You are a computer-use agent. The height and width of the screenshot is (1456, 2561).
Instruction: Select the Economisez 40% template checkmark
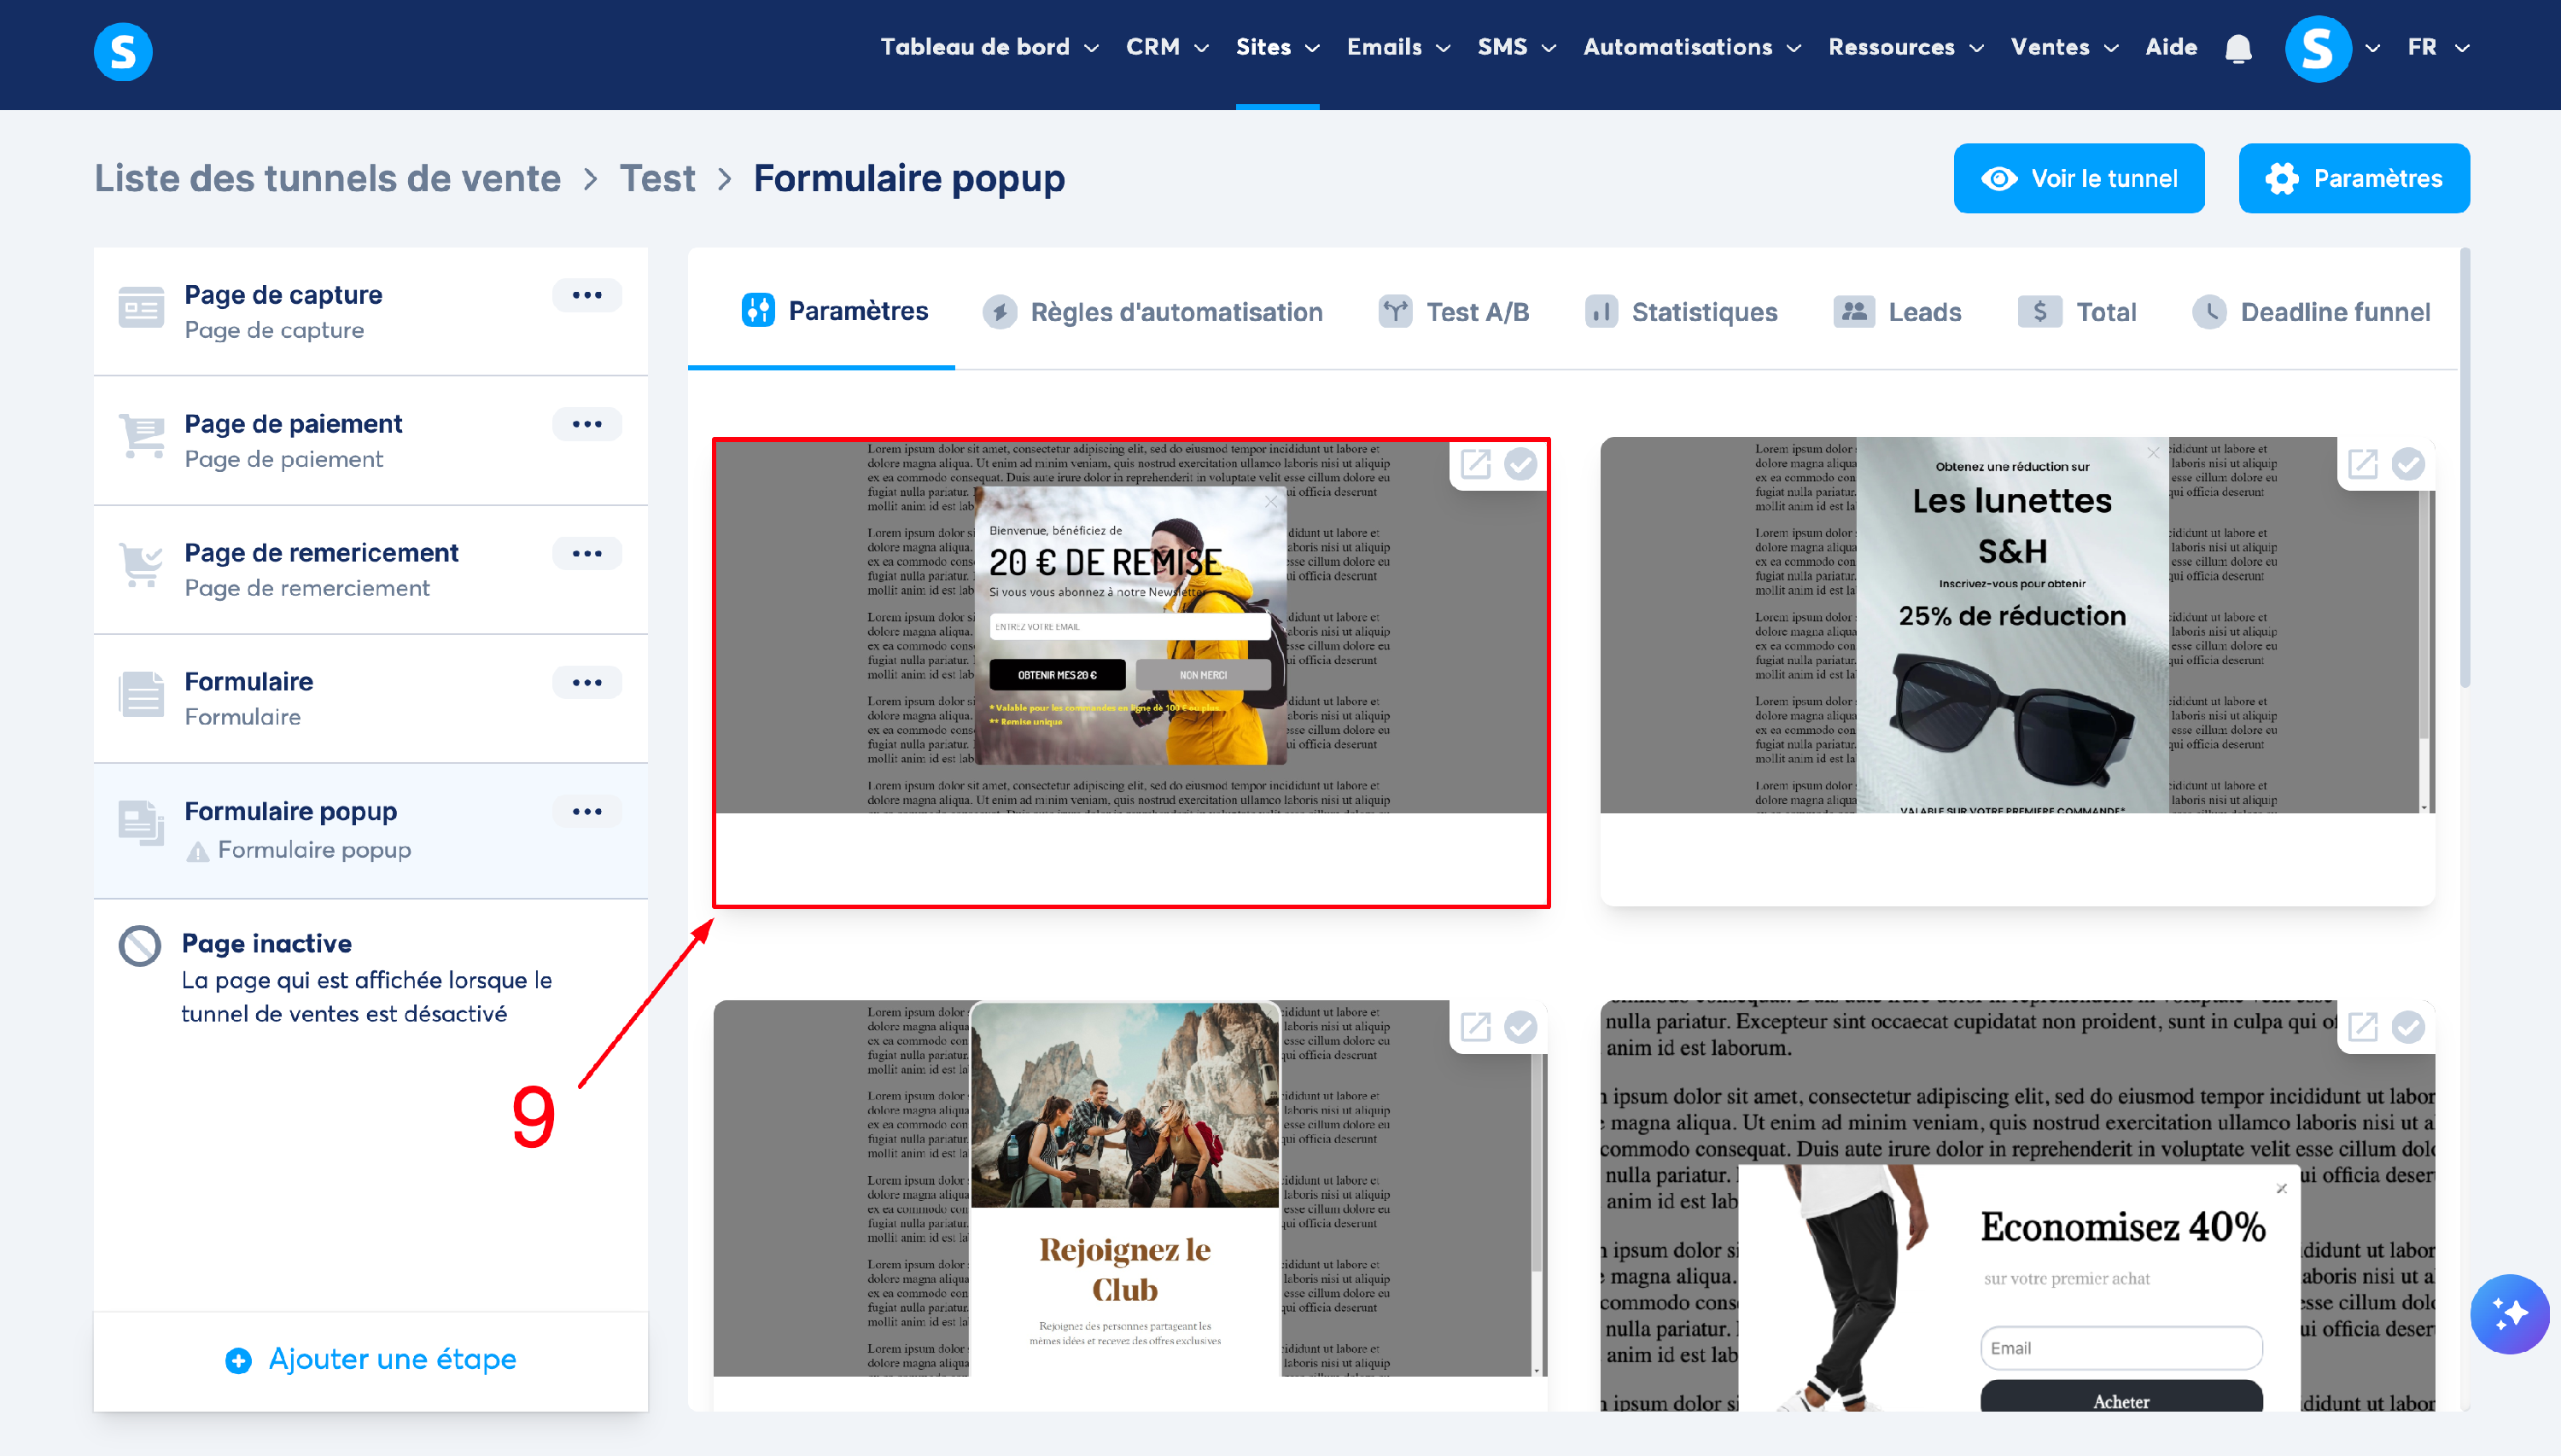coord(2408,1027)
